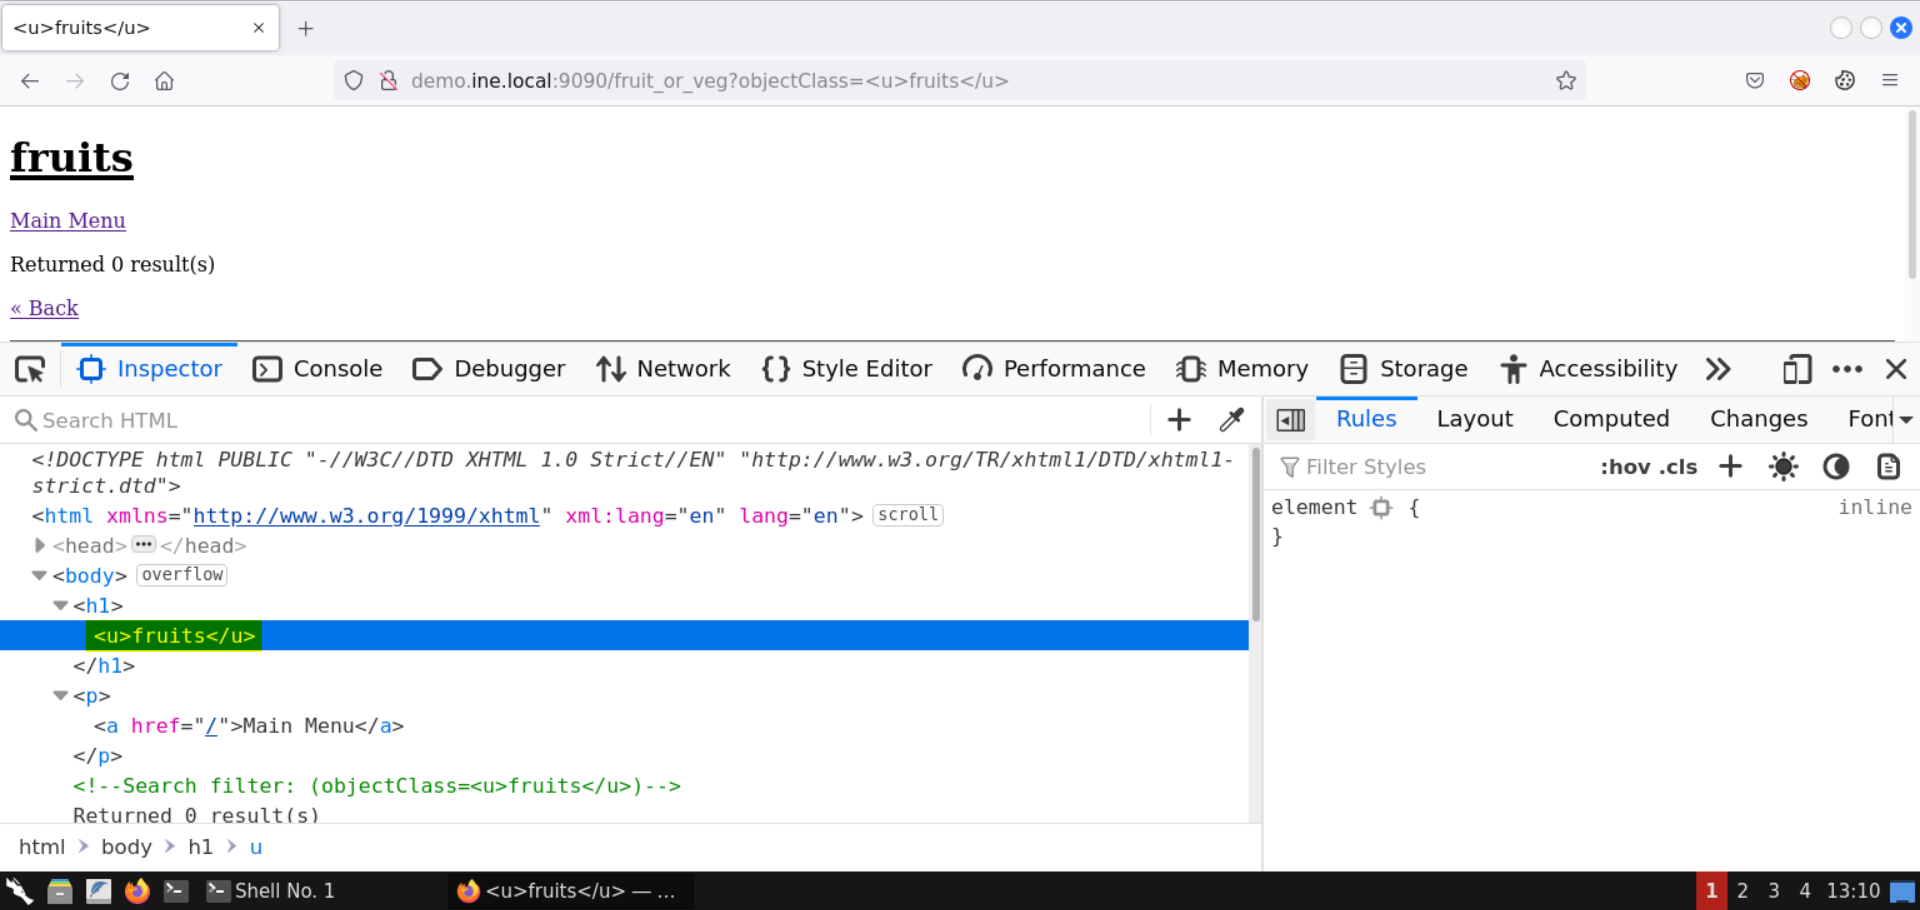1920x910 pixels.
Task: Click the « Back link
Action: [x=44, y=308]
